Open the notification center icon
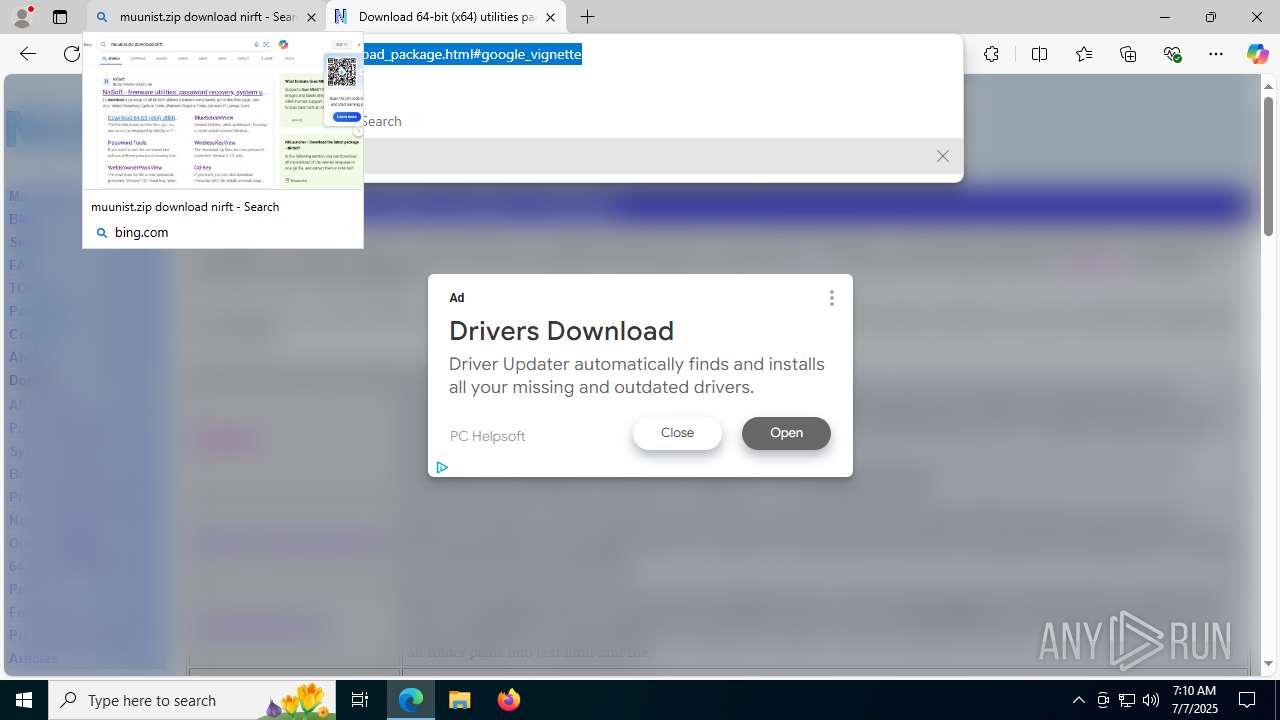The image size is (1280, 720). (x=1248, y=700)
